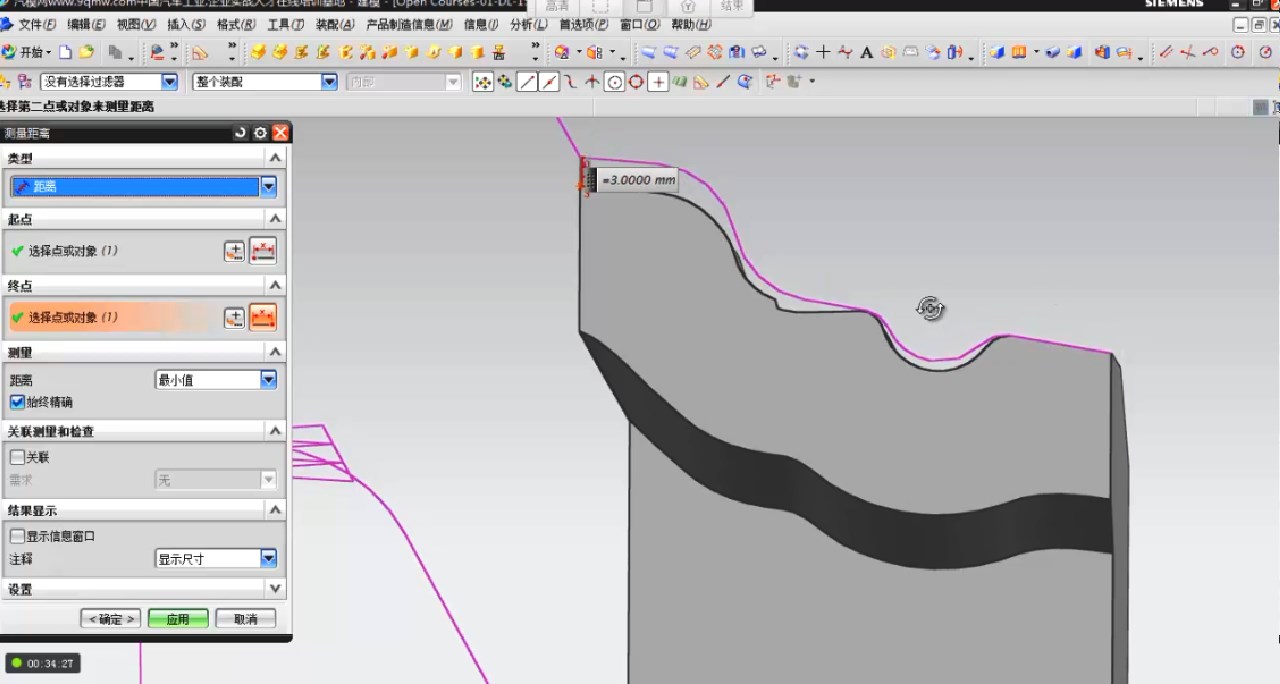Click the plus crosshair icon in main toolbar
Viewport: 1280px width, 684px height.
pyautogui.click(x=823, y=52)
